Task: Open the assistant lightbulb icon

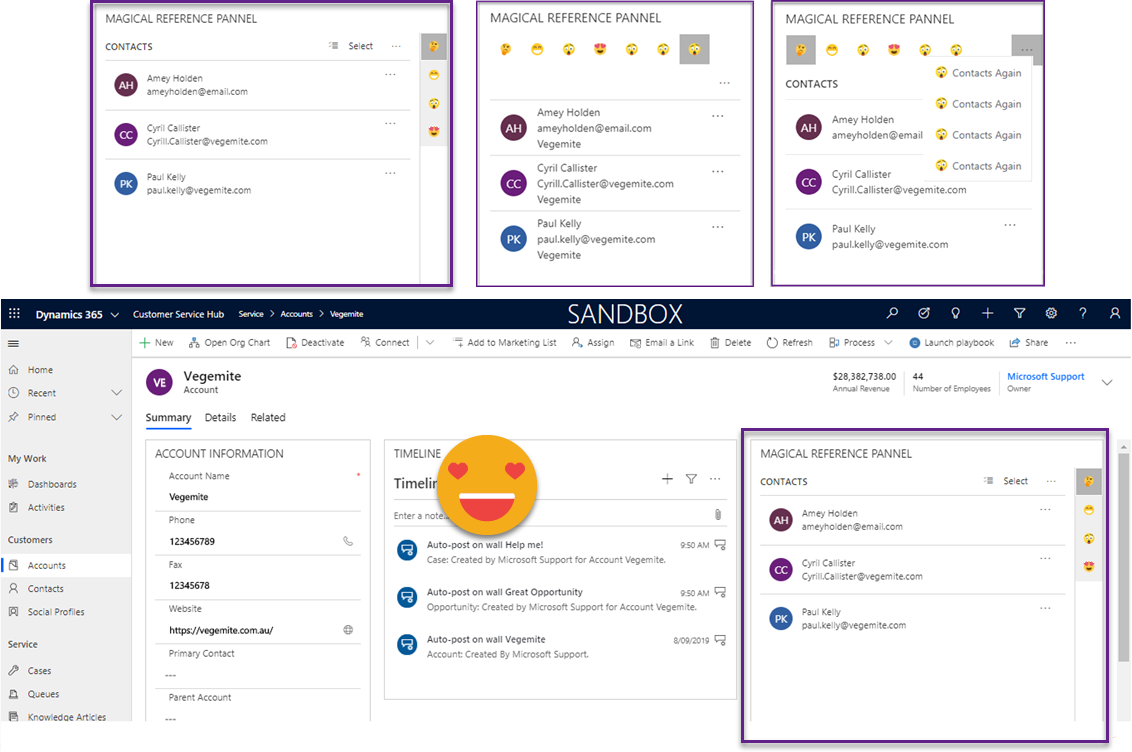Action: [x=955, y=313]
